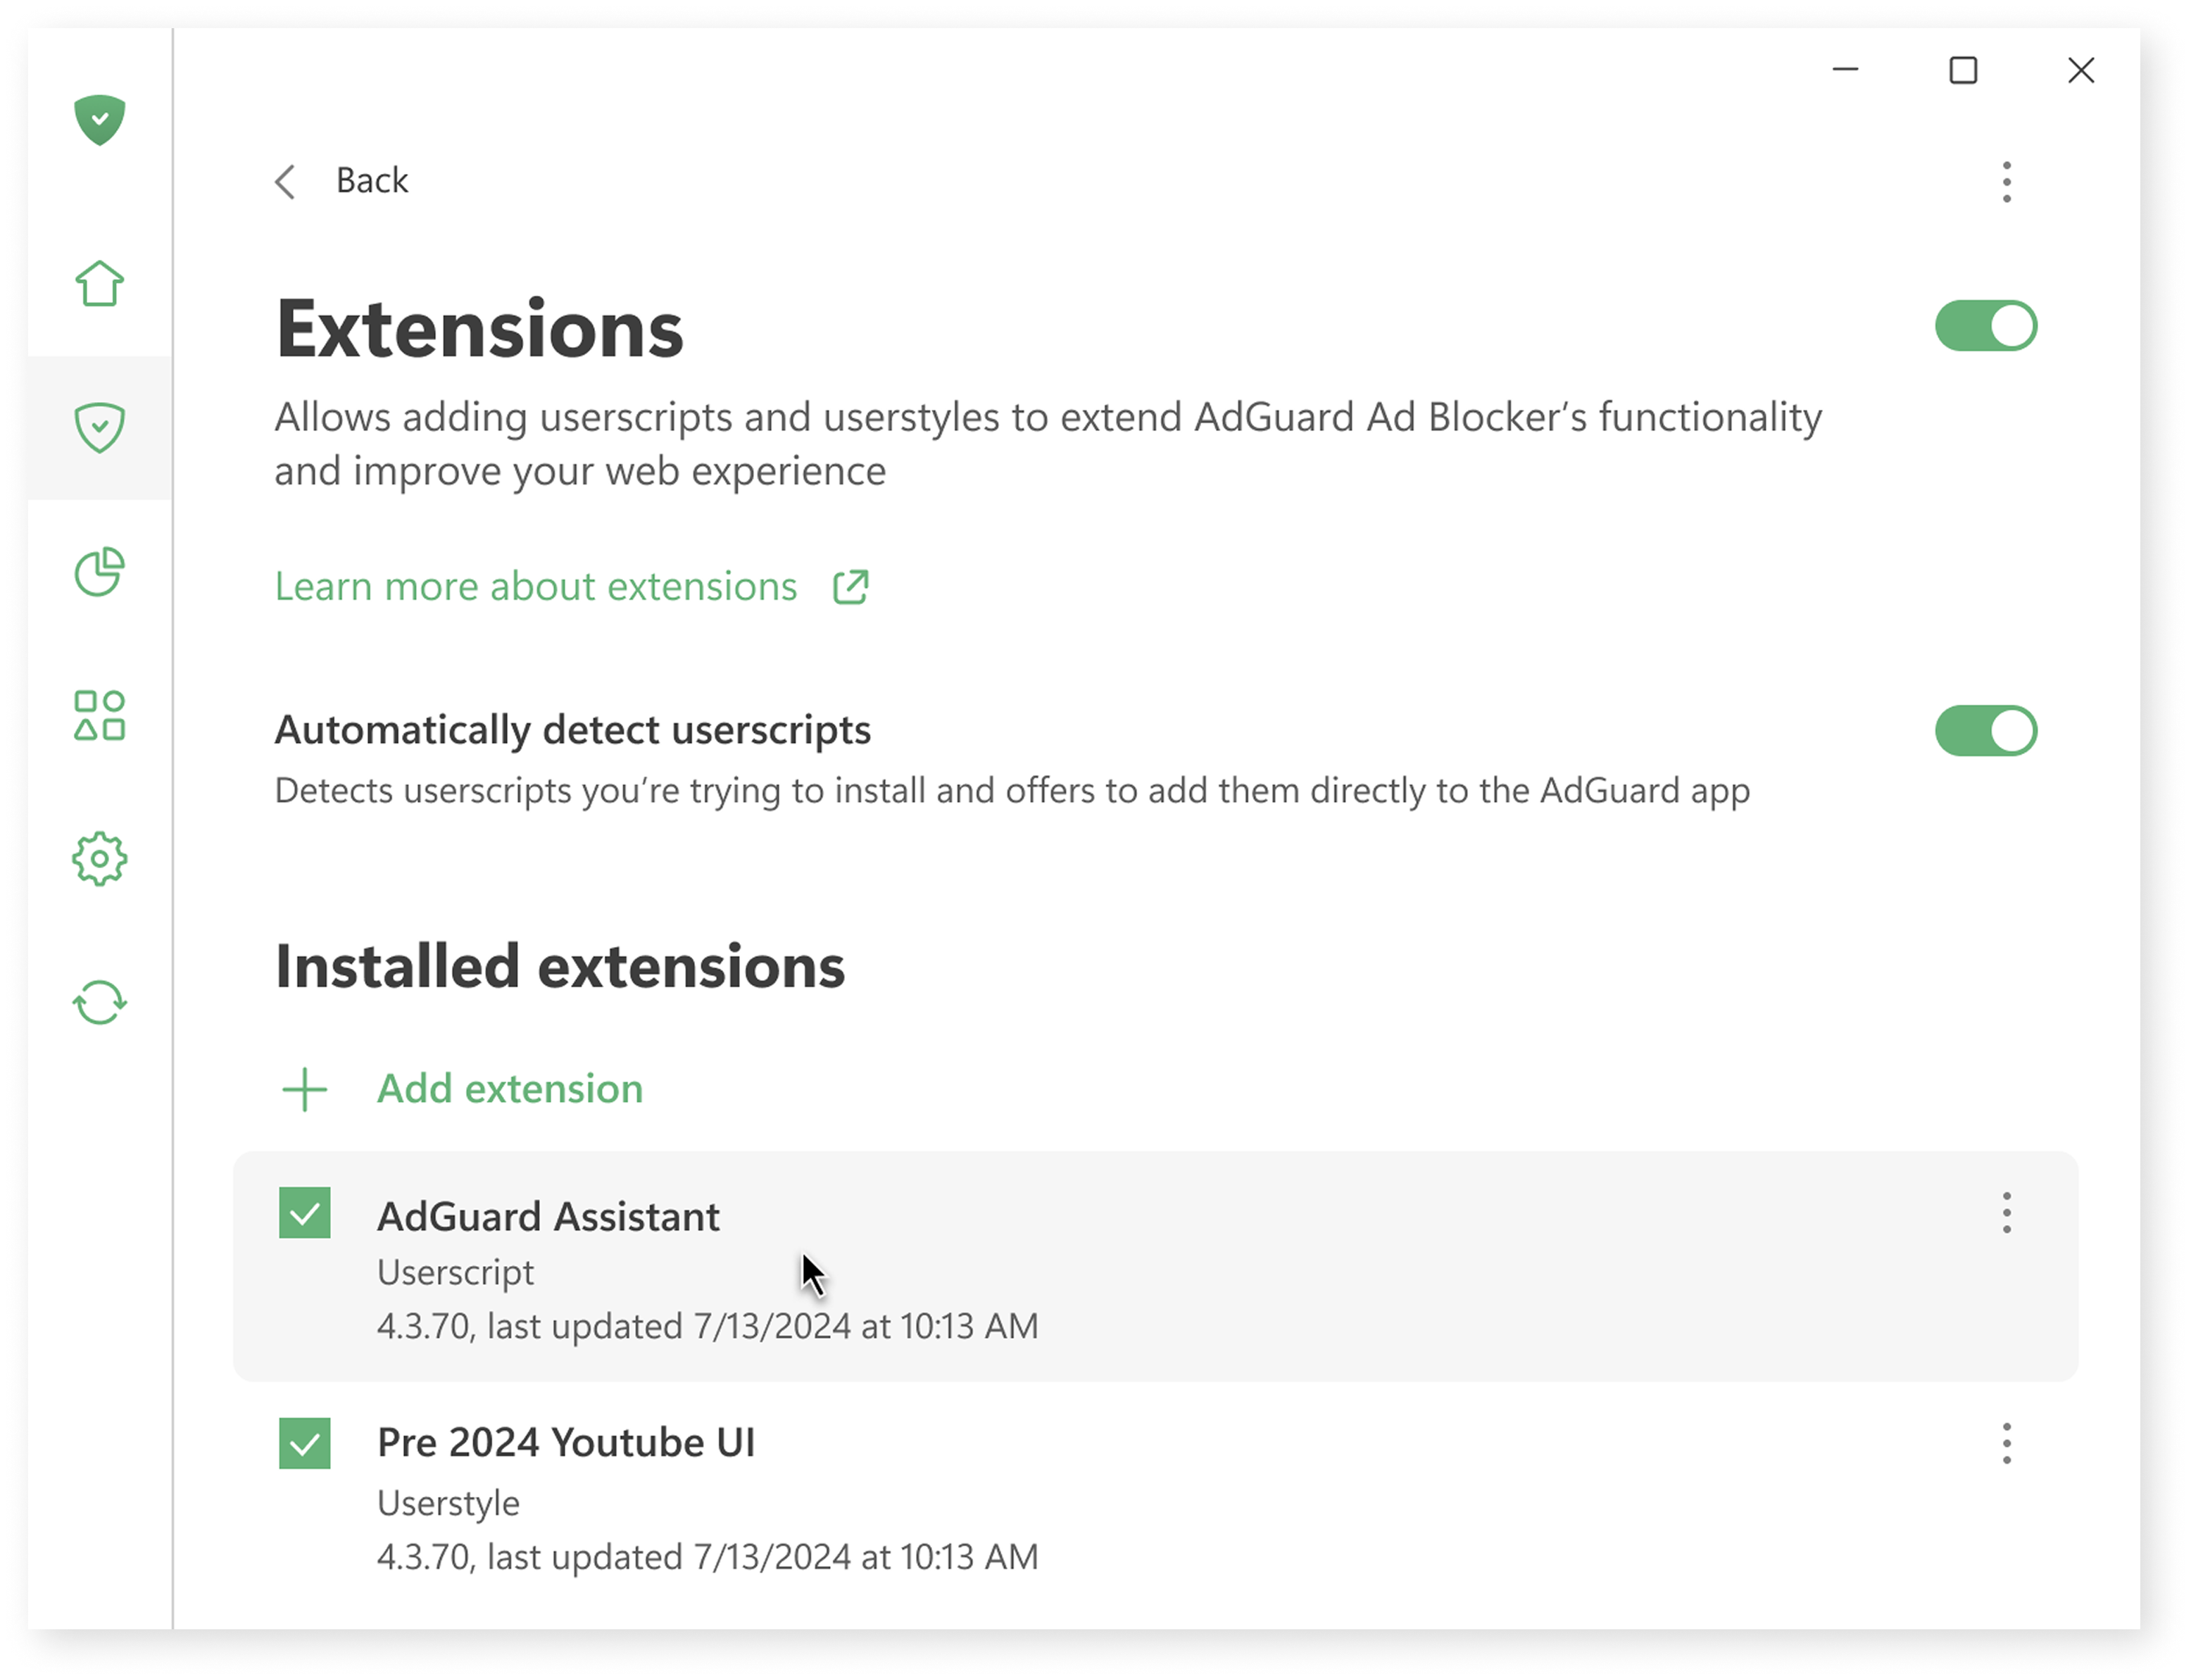The image size is (2191, 1680).
Task: Click the external link icon beside Learn more
Action: coord(851,587)
